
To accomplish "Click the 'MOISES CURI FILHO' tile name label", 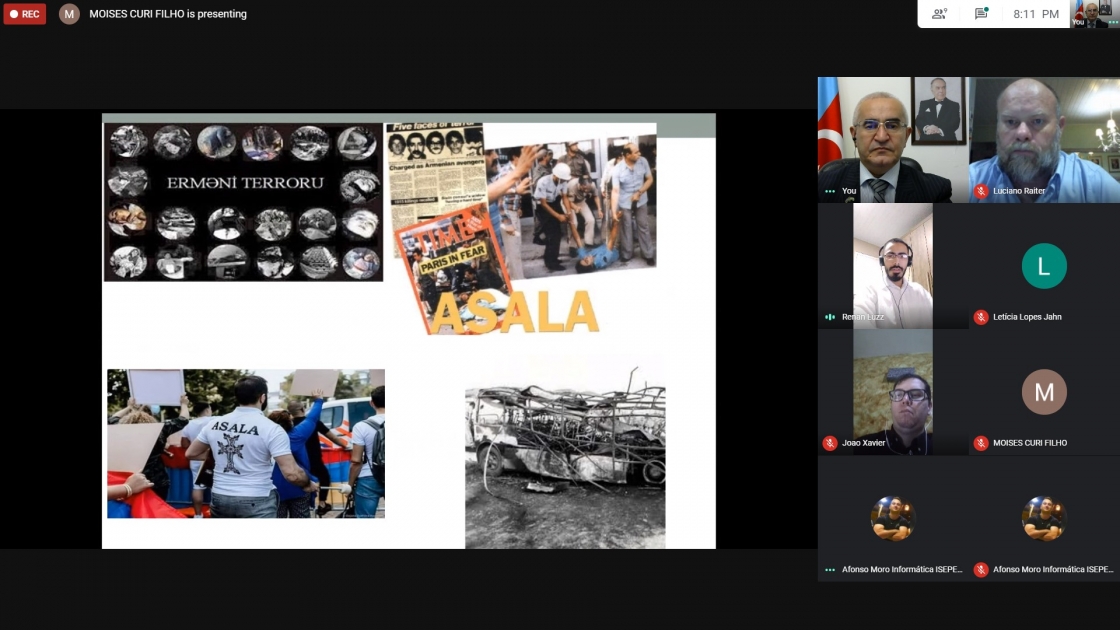I will 1030,443.
